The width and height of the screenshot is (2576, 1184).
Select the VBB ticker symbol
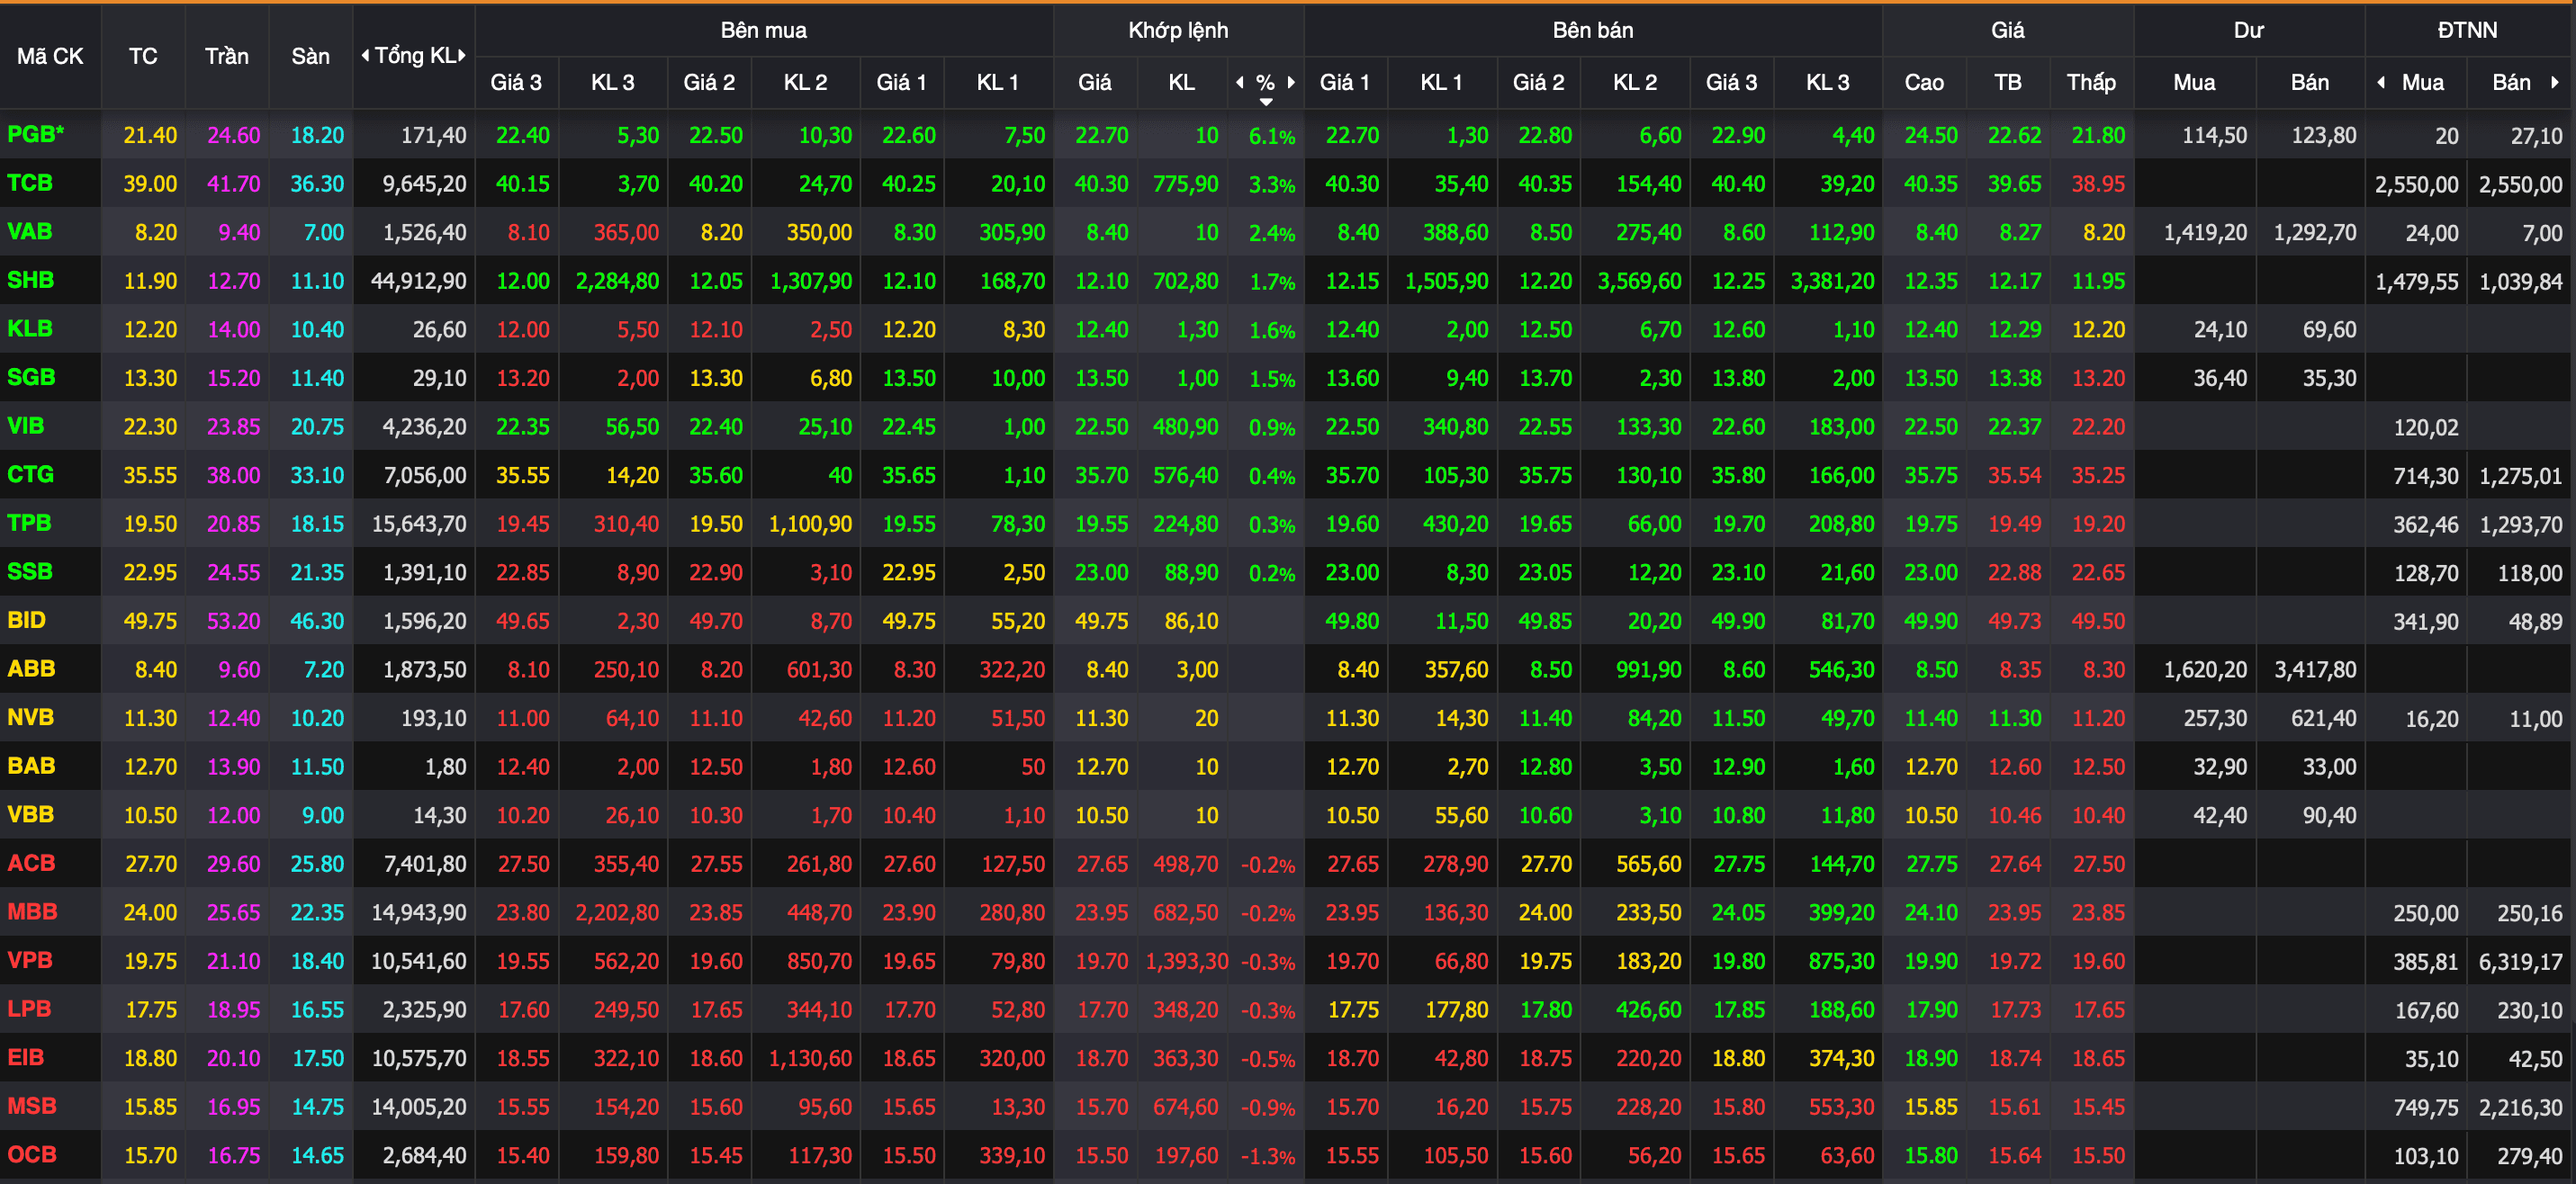(x=30, y=814)
